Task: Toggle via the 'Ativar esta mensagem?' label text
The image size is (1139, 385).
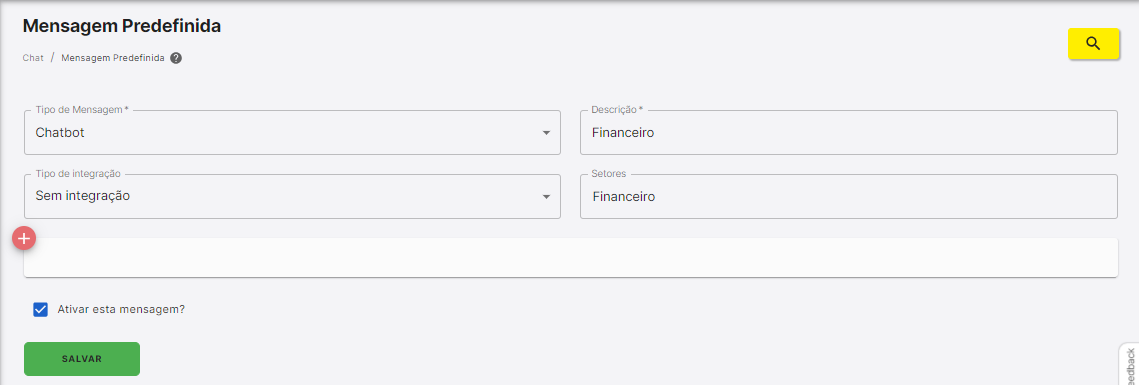Action: 121,309
